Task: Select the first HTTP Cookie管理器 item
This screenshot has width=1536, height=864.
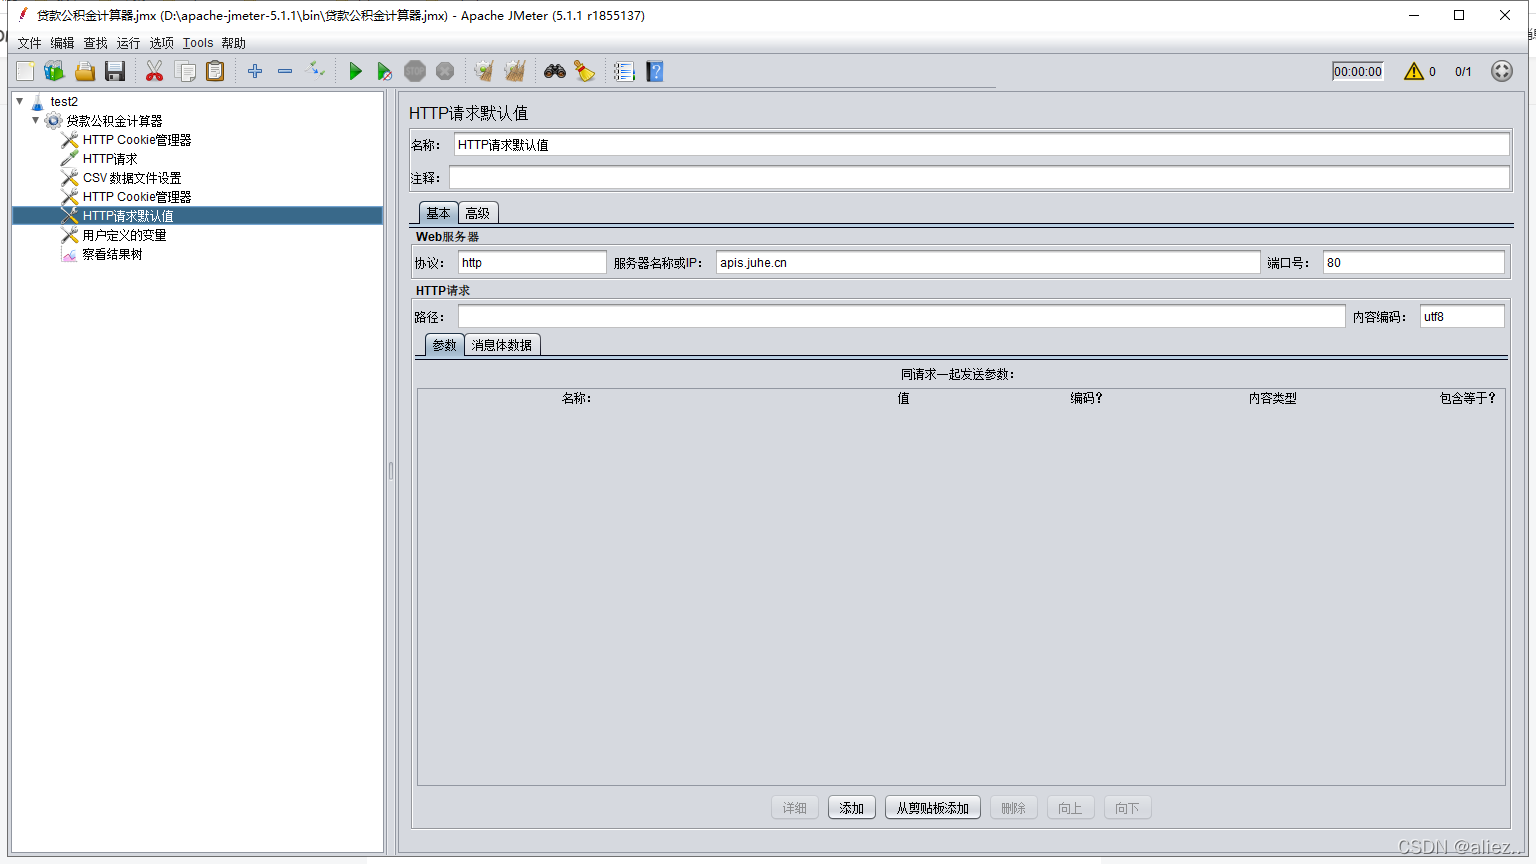Action: pos(136,140)
